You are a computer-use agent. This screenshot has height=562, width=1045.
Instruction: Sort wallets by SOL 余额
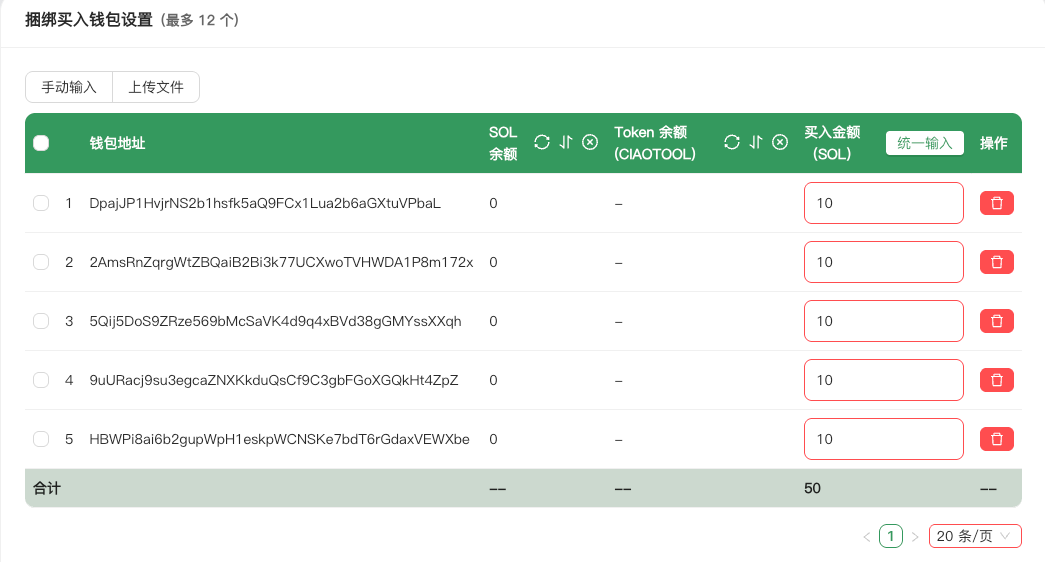point(566,142)
